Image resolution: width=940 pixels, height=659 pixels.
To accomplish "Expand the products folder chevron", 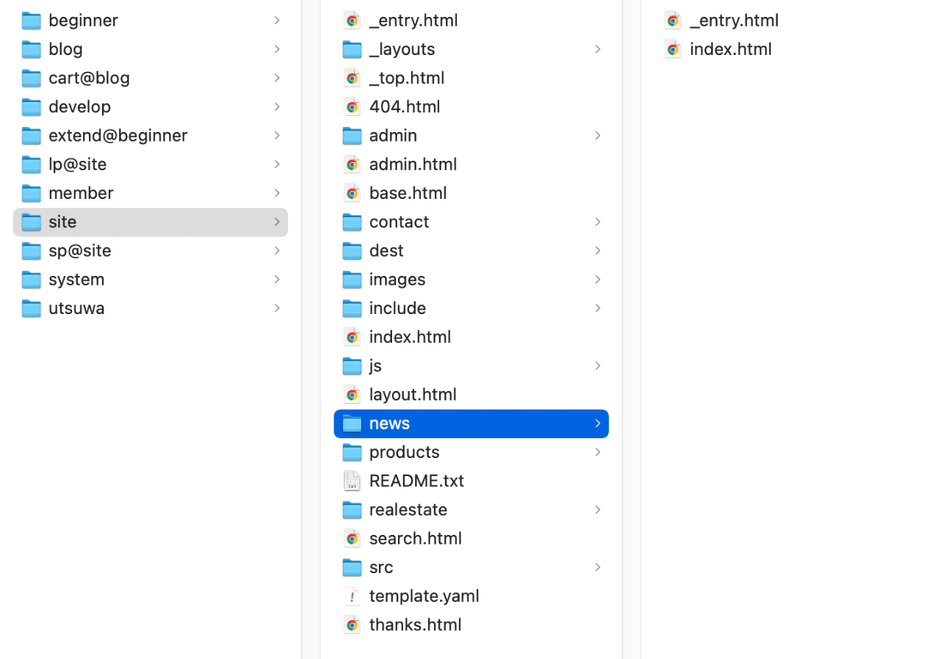I will click(x=597, y=452).
